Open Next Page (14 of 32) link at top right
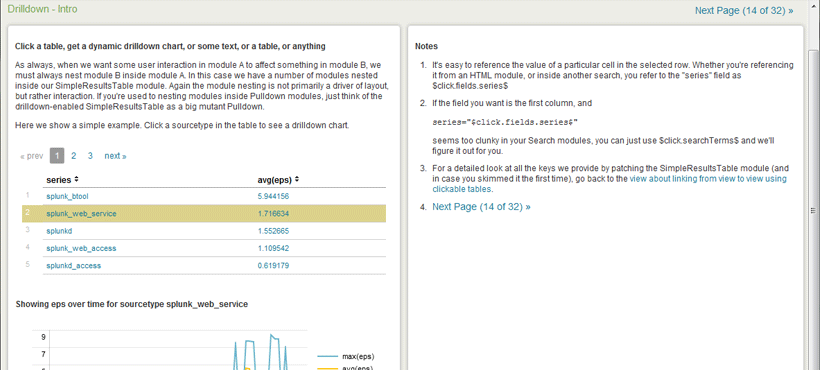 [744, 10]
